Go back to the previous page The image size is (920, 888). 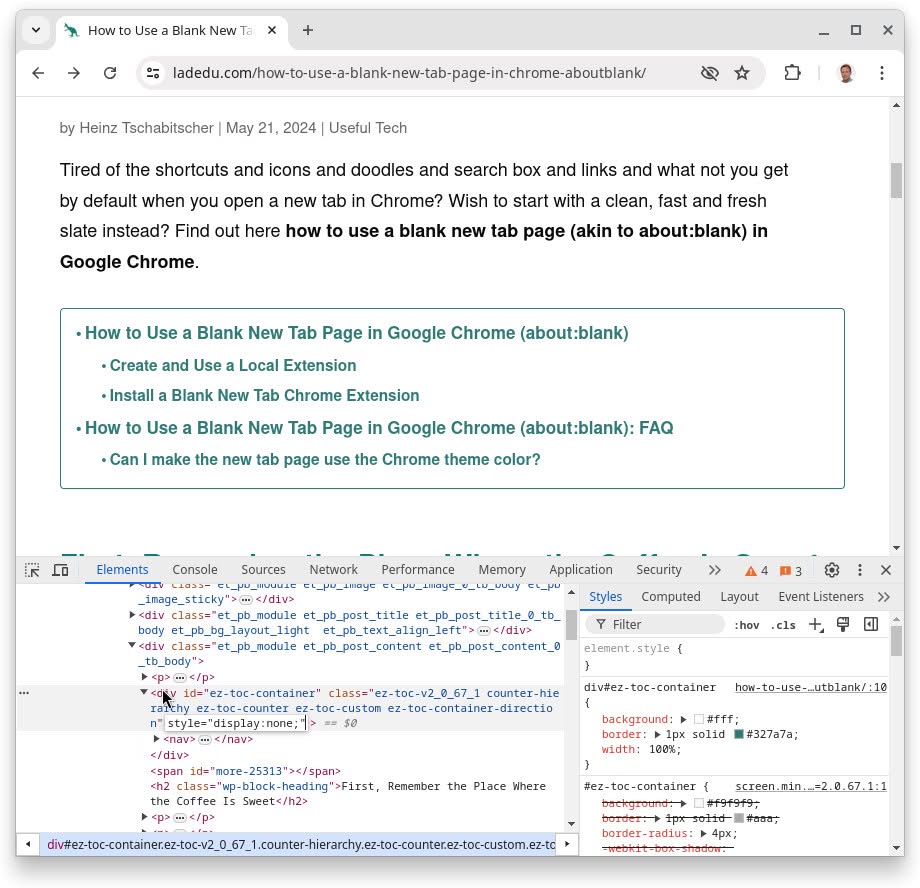tap(38, 73)
